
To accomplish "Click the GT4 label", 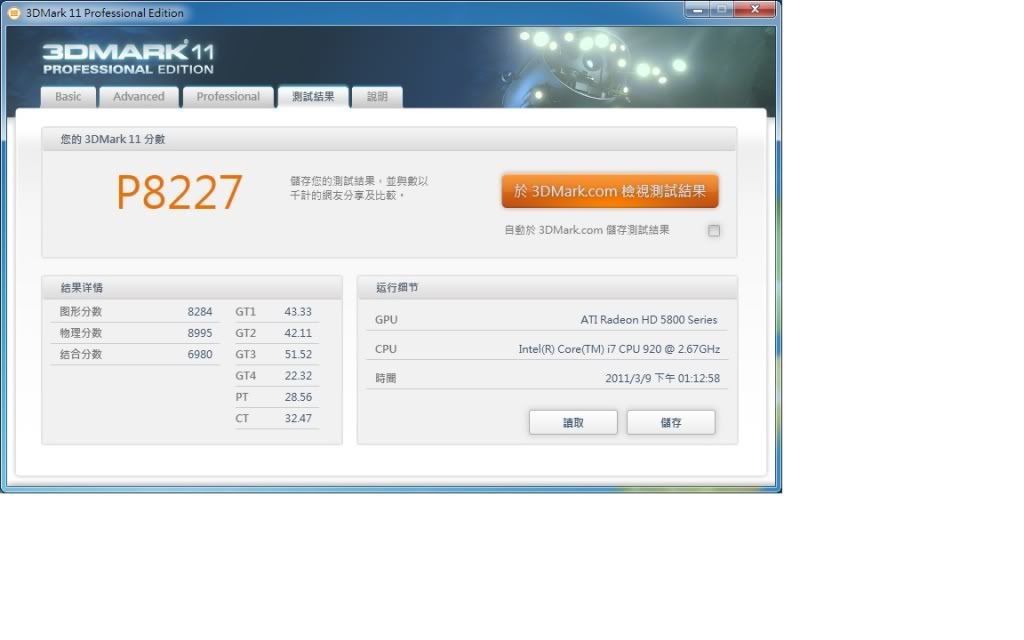I will click(x=246, y=376).
